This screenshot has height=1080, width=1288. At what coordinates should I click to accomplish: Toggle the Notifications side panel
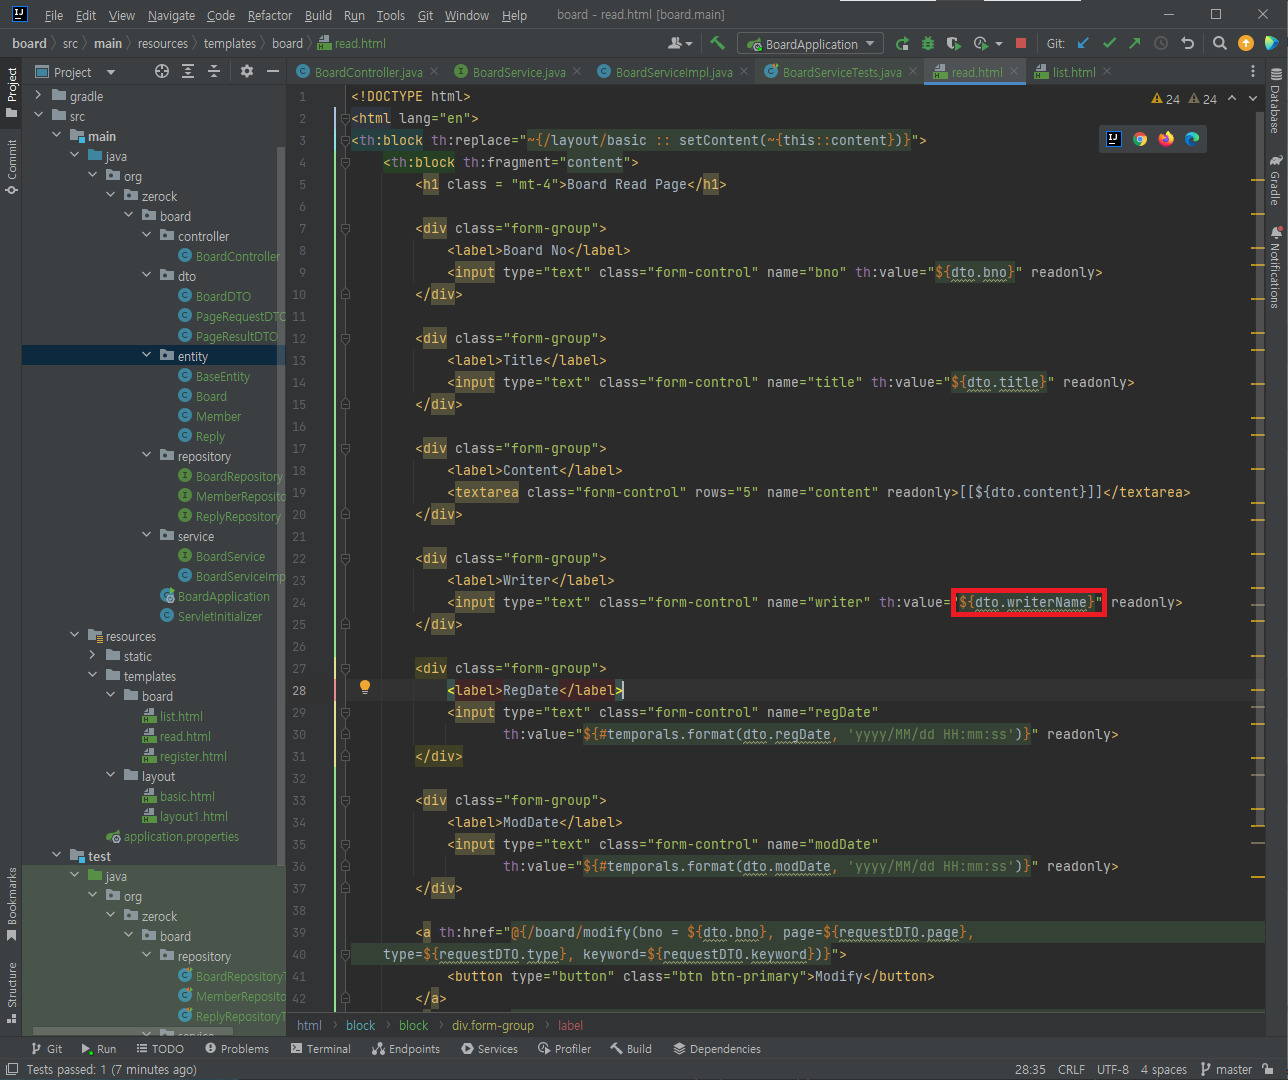pyautogui.click(x=1276, y=267)
